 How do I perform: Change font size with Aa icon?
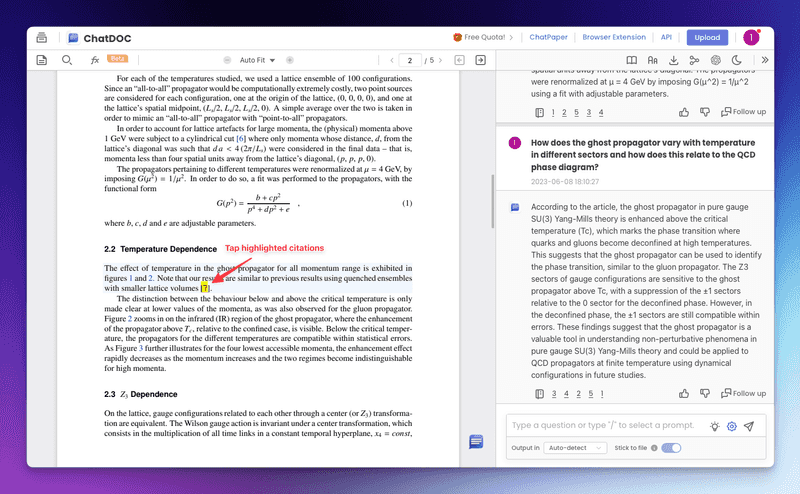point(653,60)
